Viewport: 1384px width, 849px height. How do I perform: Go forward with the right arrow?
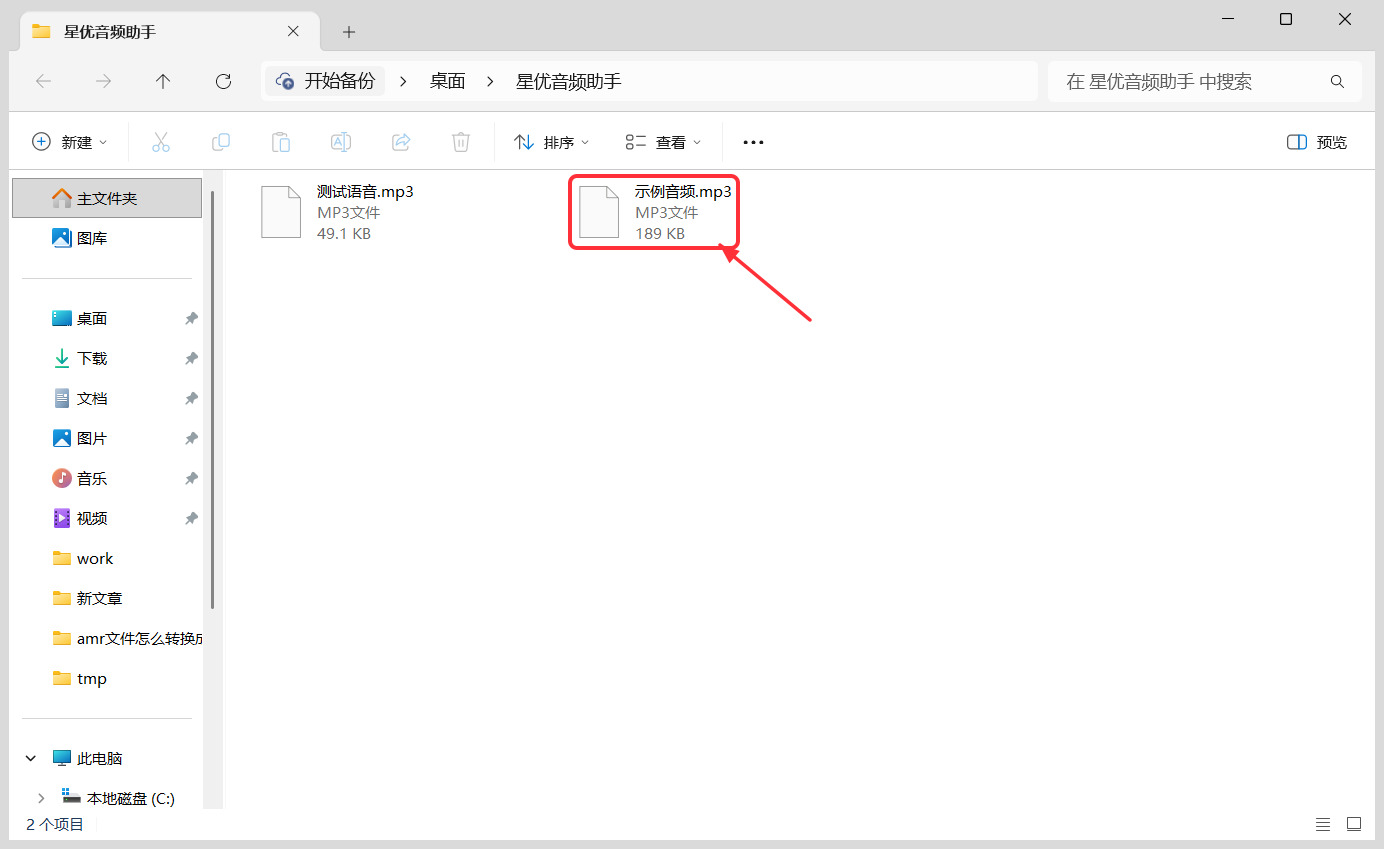coord(103,82)
